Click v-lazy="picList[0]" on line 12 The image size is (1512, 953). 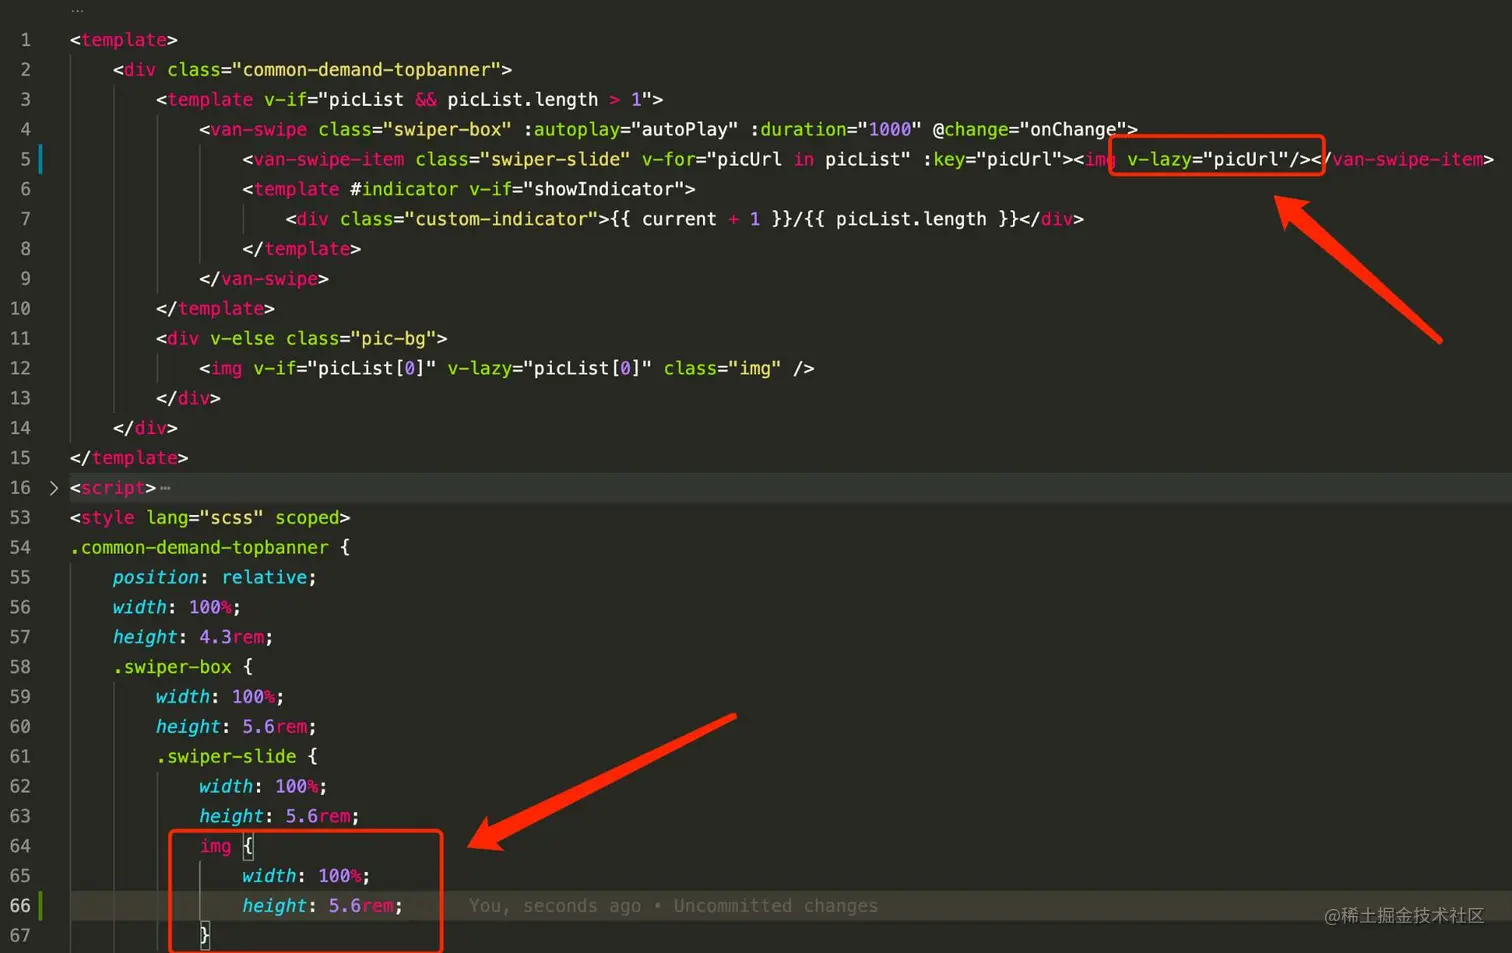click(550, 369)
